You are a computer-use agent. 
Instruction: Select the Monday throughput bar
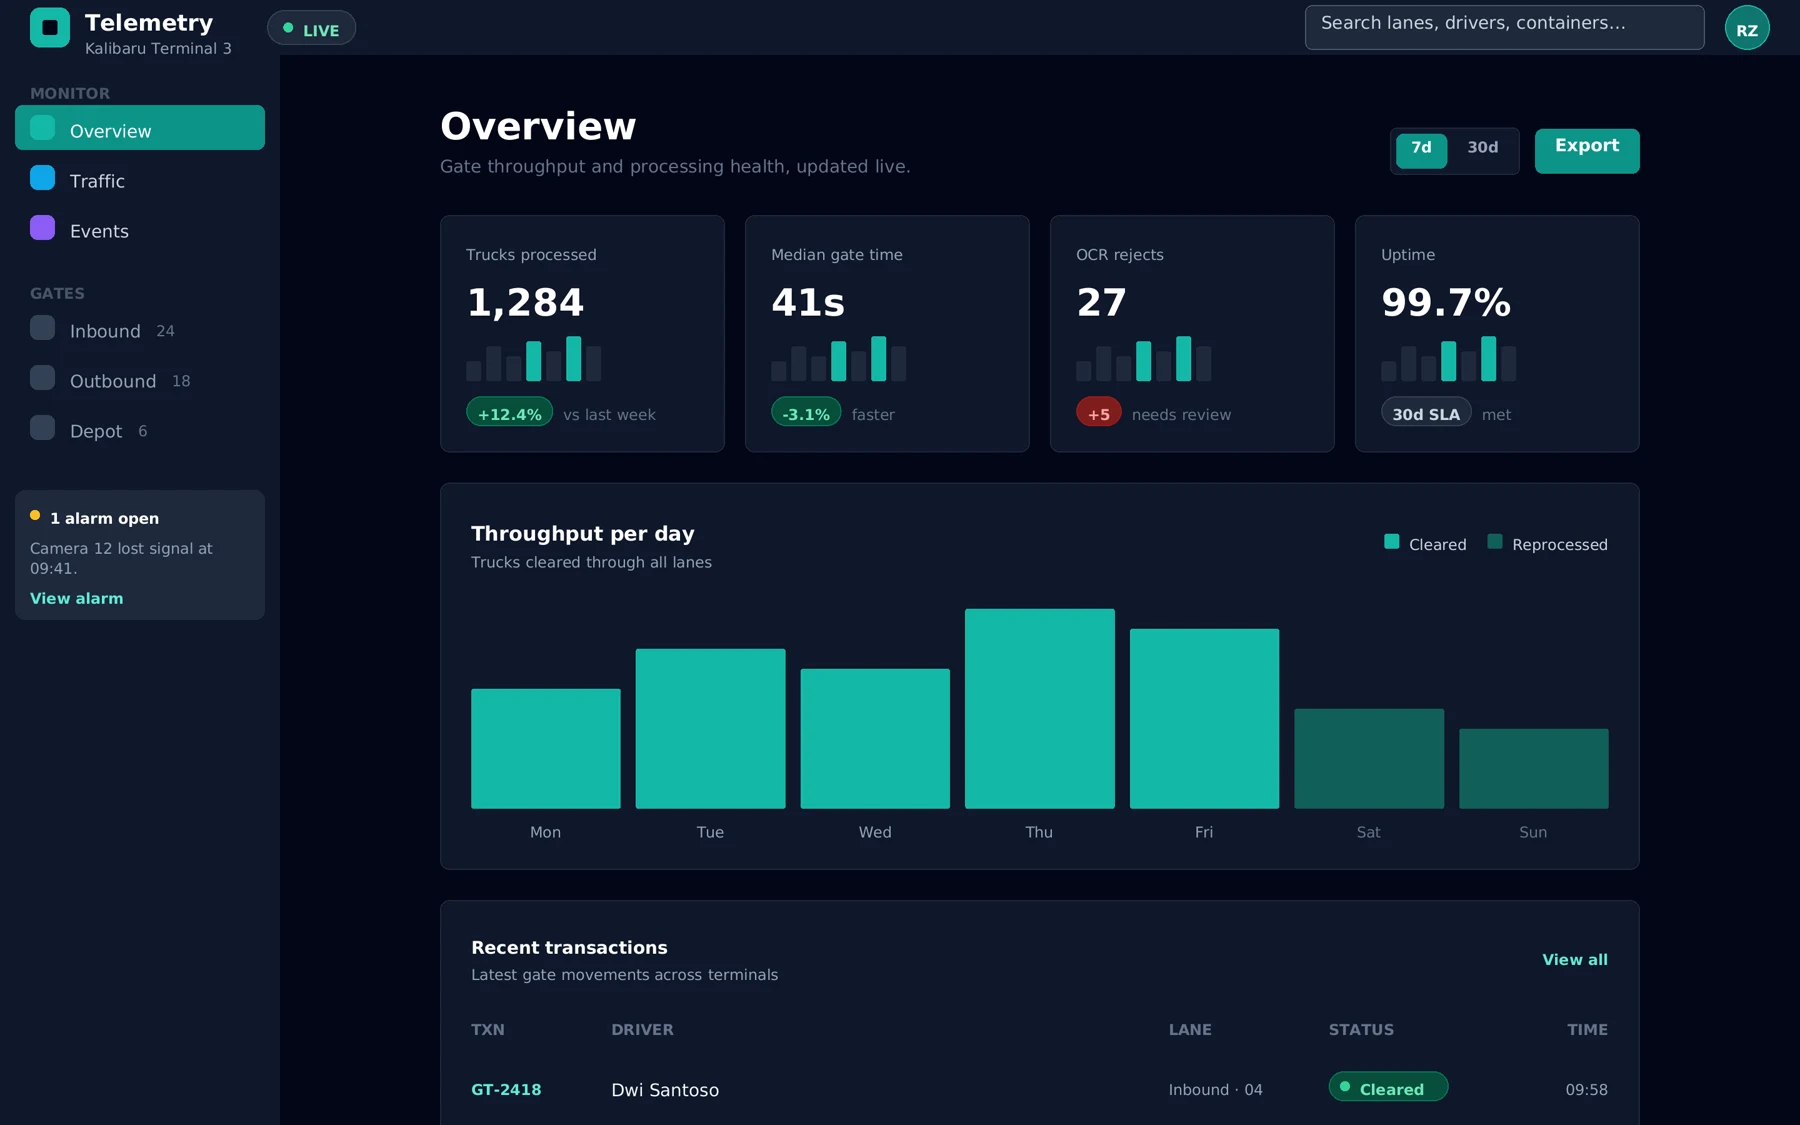click(x=546, y=748)
